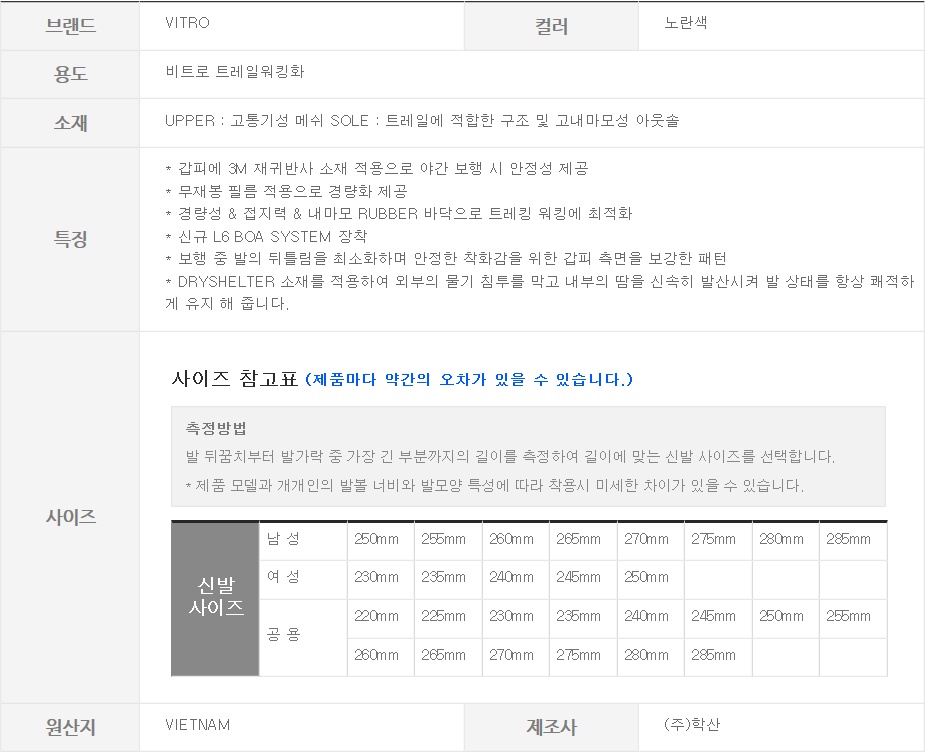The image size is (925, 752).
Task: Click the dark 신발 사이즈 table header
Action: [x=215, y=597]
